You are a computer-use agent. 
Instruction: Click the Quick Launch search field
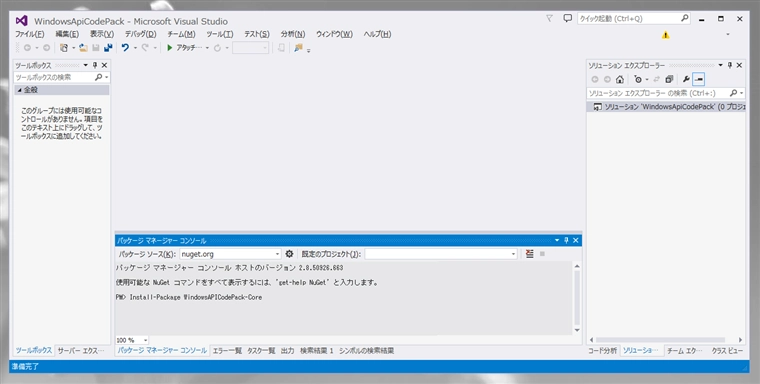point(633,18)
